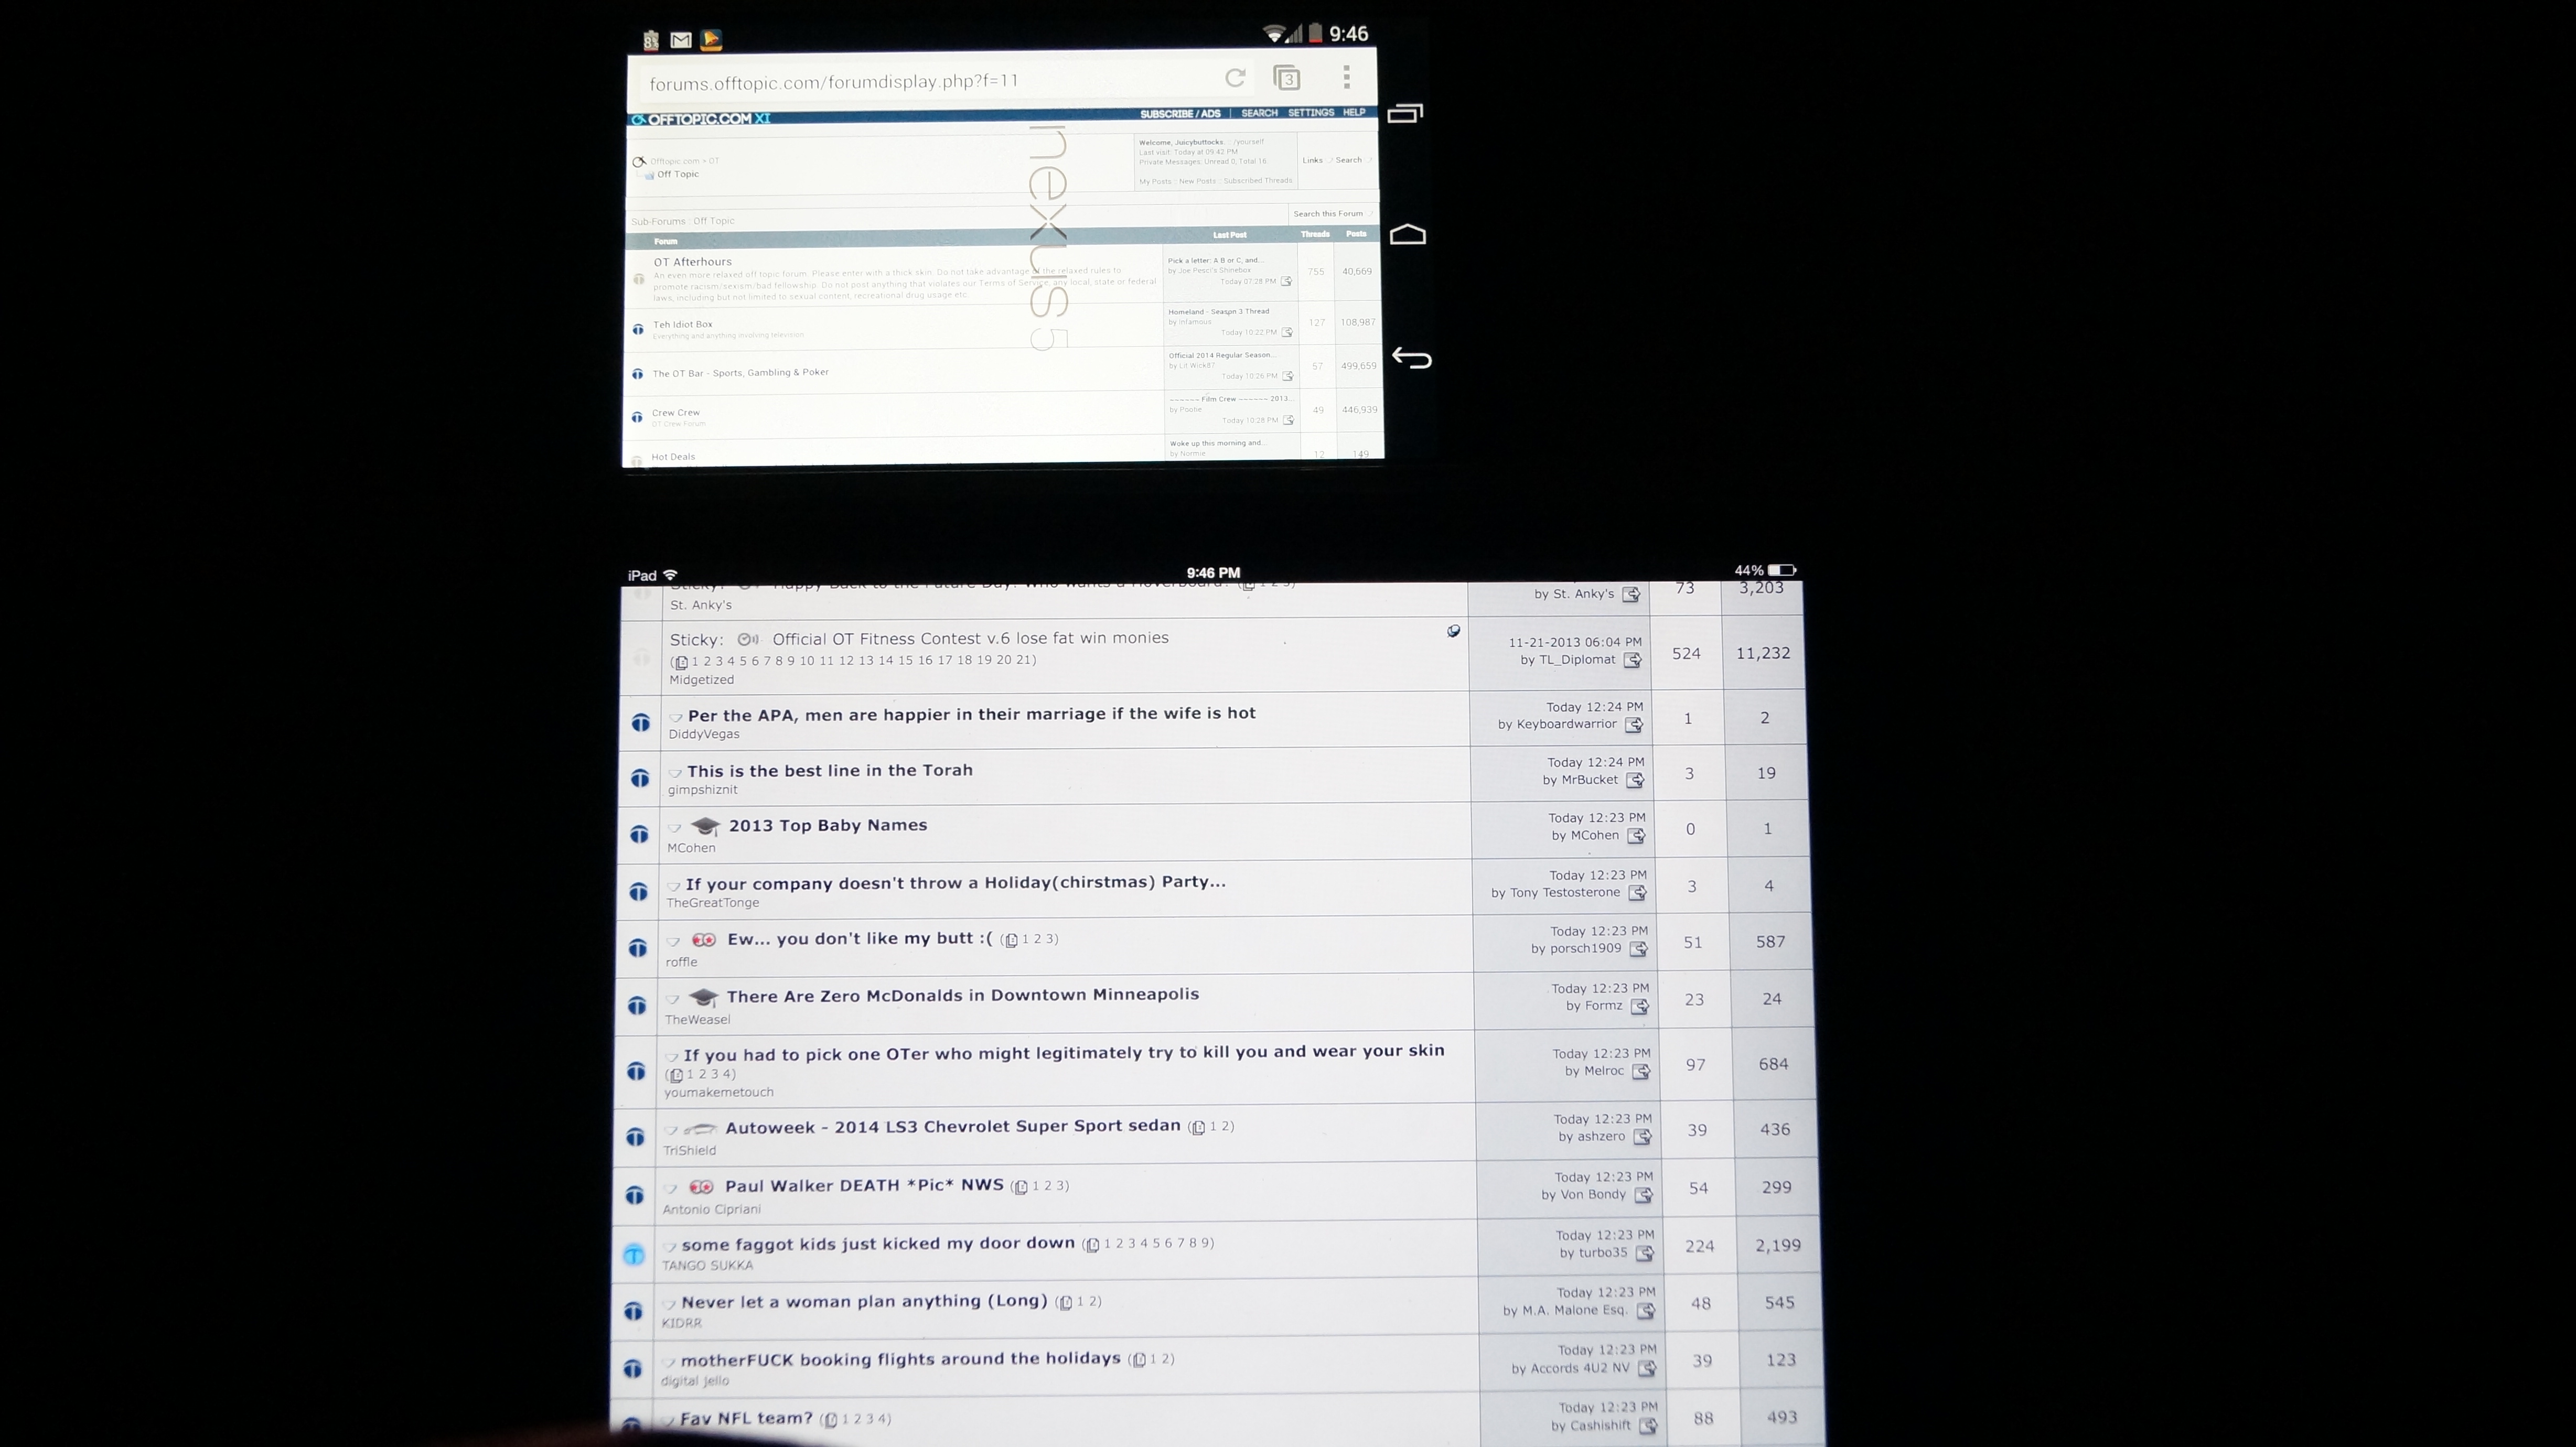Open the New Posts link in welcome panel
The image size is (2576, 1447).
1197,181
